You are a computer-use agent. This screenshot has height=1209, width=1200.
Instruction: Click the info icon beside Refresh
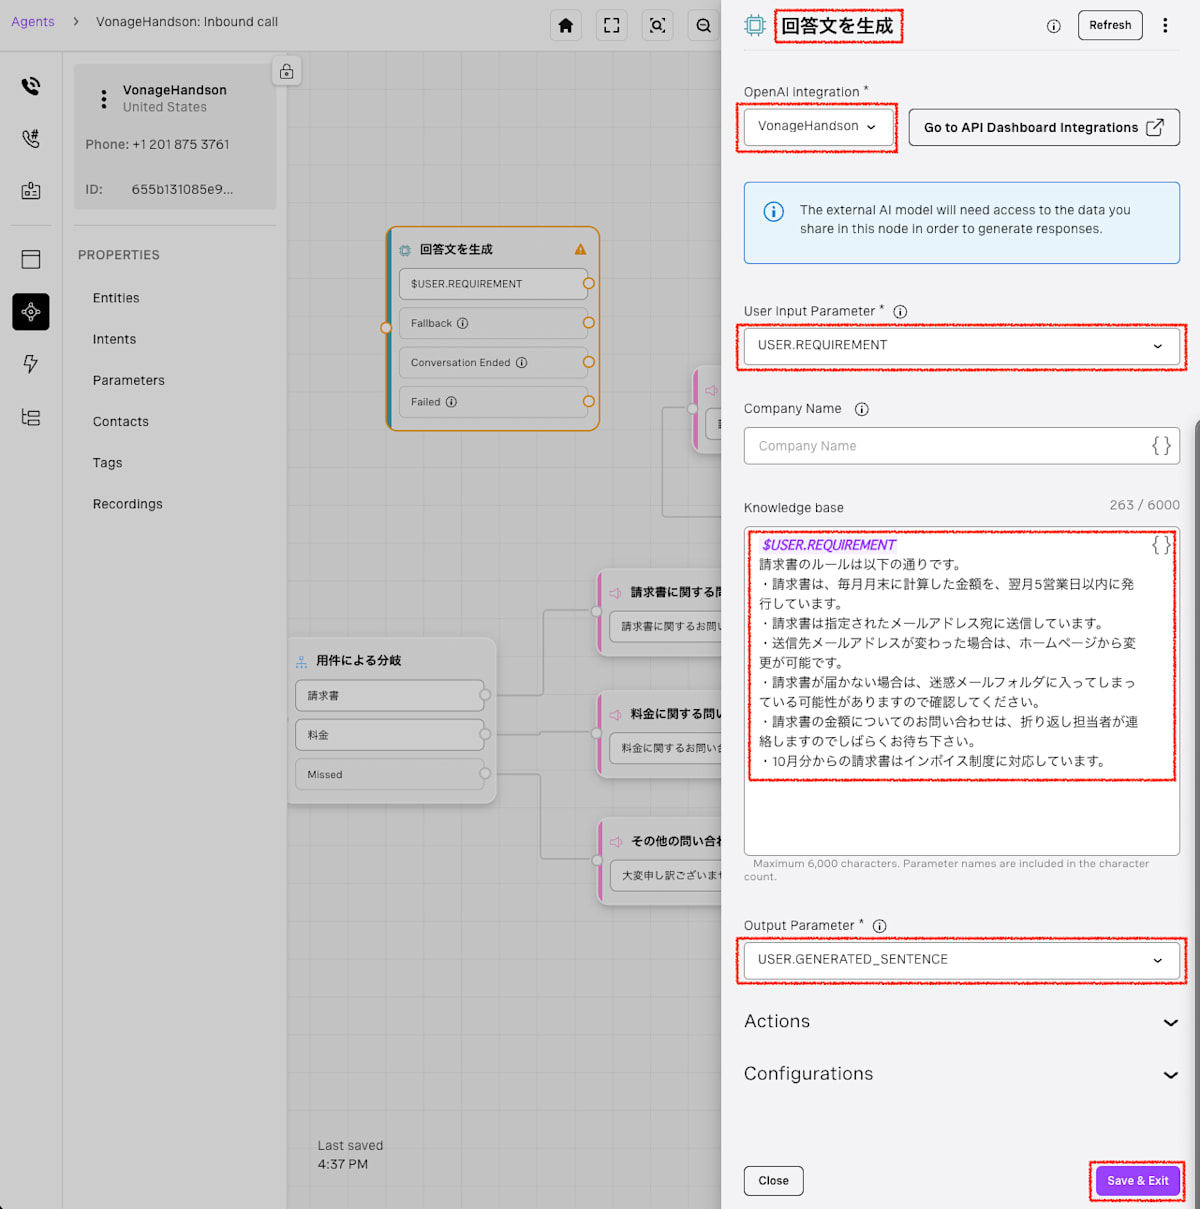1054,26
